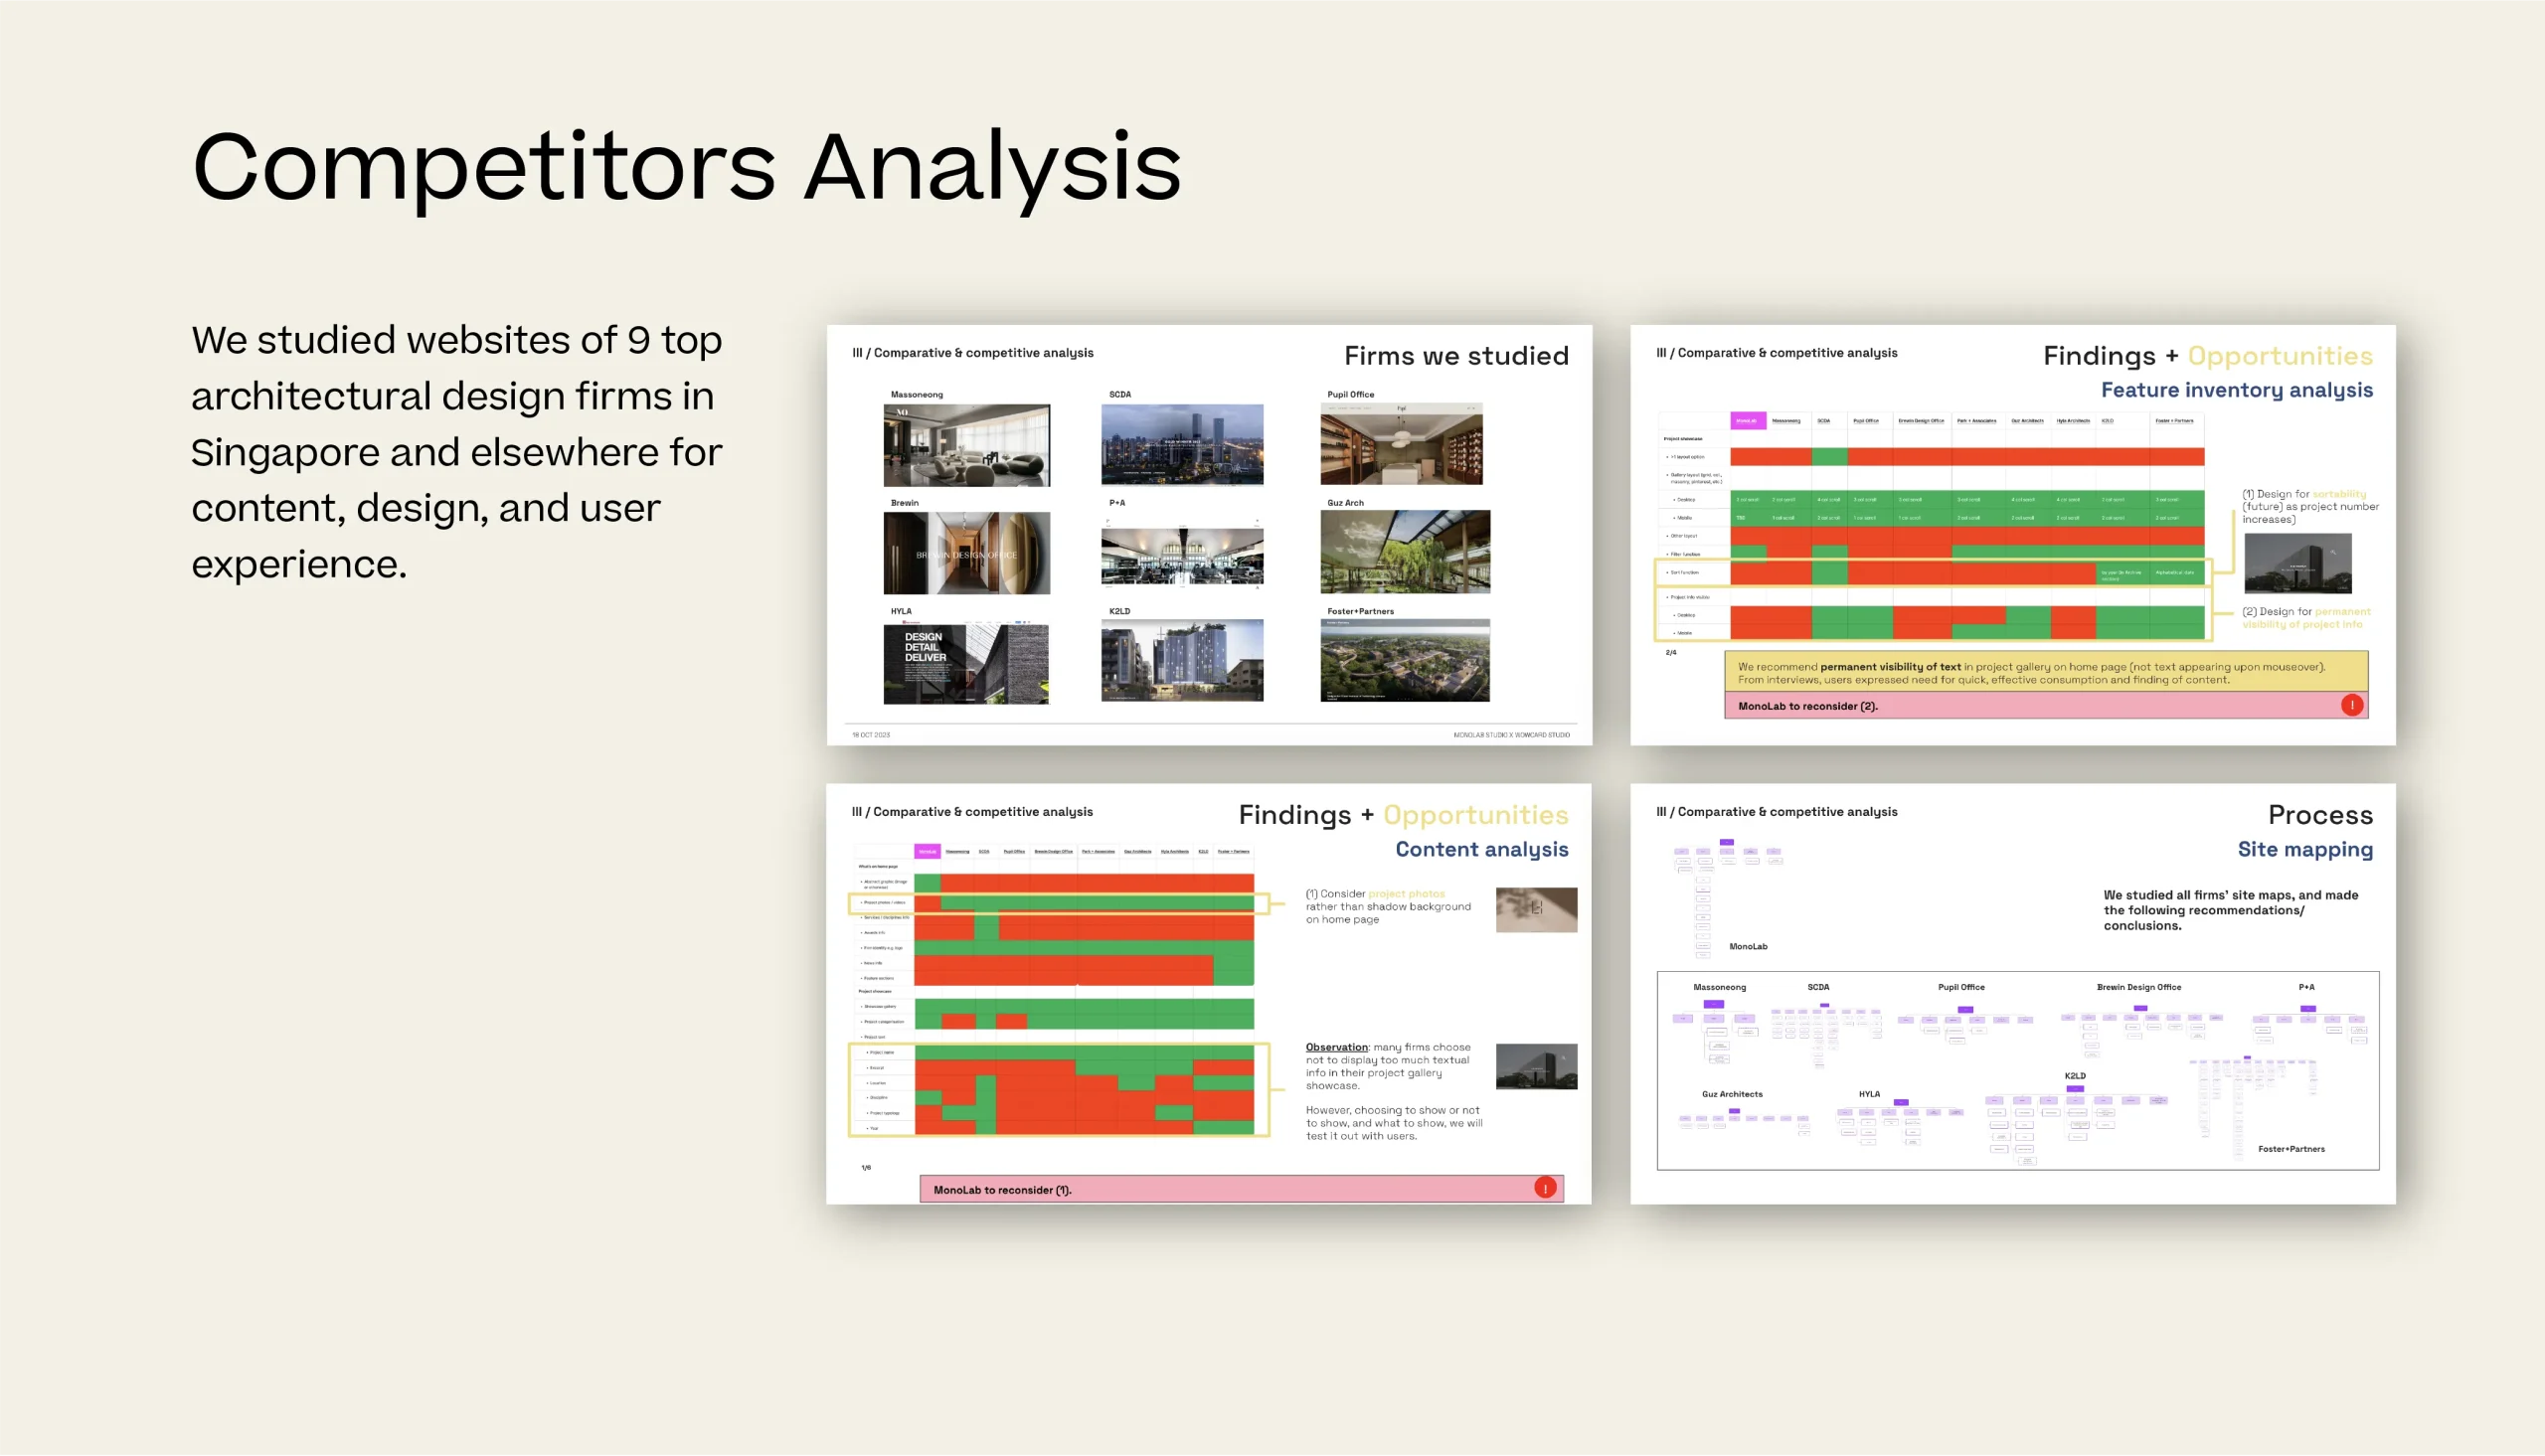The height and width of the screenshot is (1456, 2545).
Task: Click the building image beside the sortability note
Action: pyautogui.click(x=2297, y=563)
